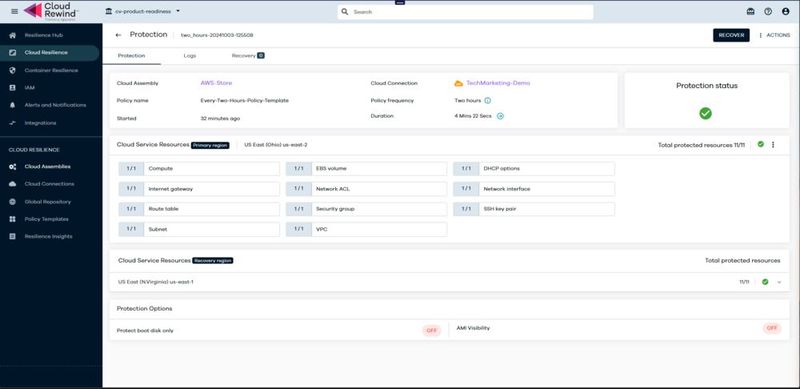Open the user account profile icon
This screenshot has width=800, height=389.
pyautogui.click(x=786, y=11)
